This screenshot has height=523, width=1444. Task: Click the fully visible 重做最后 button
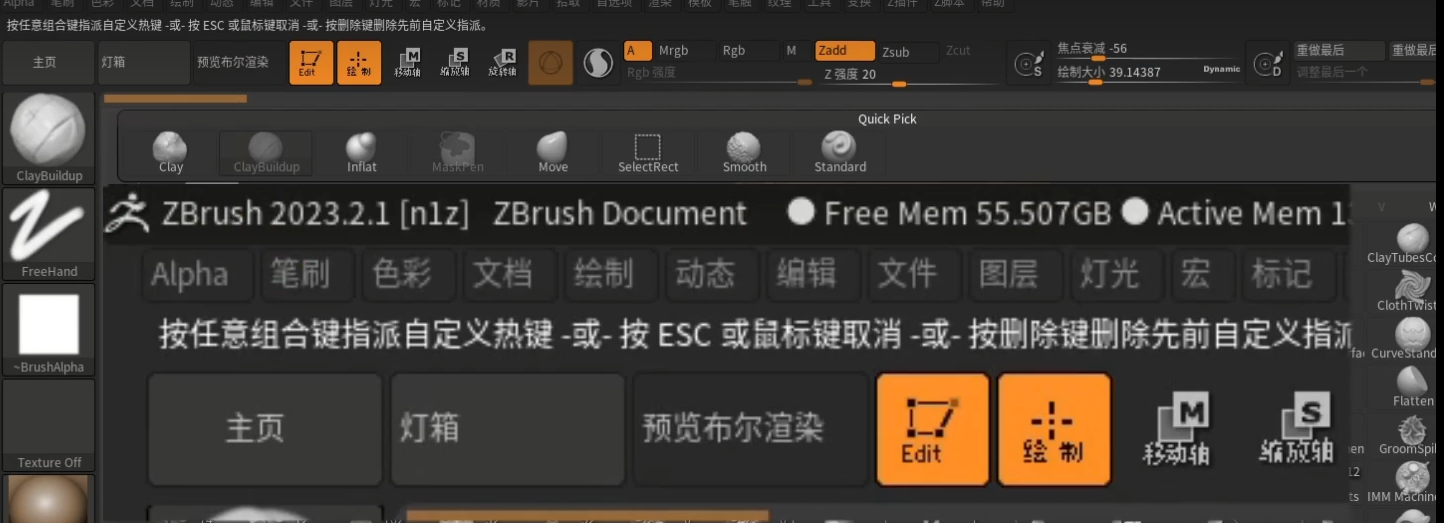point(1339,50)
